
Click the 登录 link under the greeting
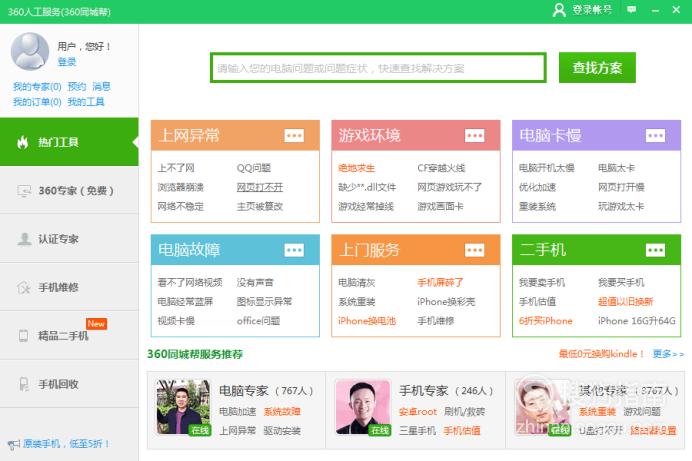(x=67, y=62)
